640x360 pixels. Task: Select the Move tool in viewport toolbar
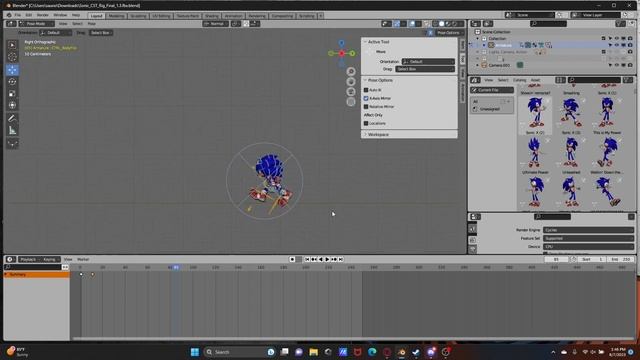(x=12, y=70)
